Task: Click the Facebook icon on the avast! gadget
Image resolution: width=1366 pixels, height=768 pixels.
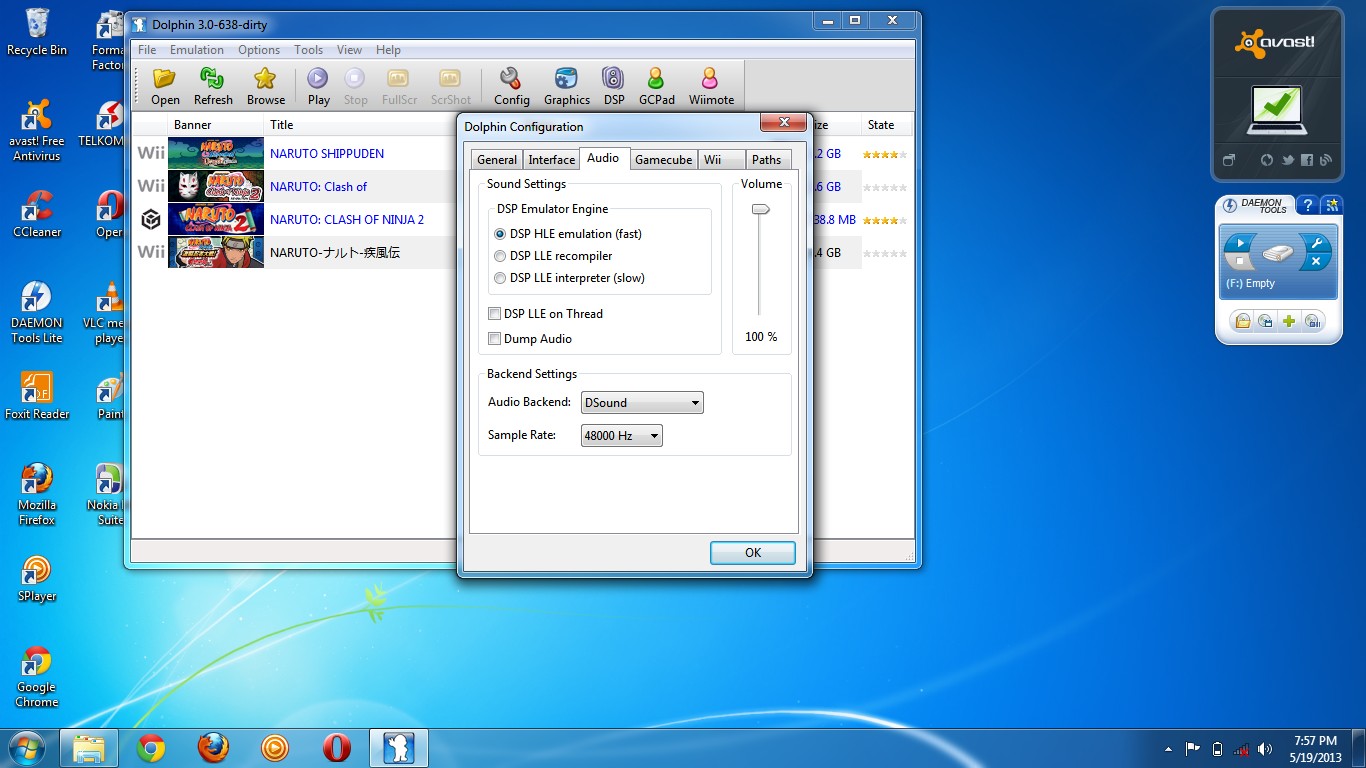Action: (1307, 160)
